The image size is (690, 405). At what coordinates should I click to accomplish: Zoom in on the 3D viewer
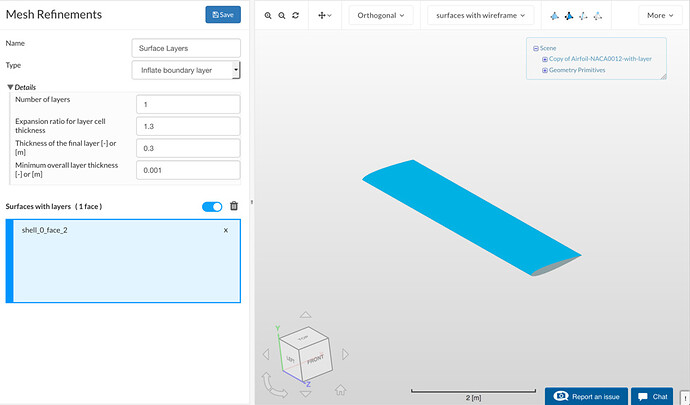pos(268,15)
